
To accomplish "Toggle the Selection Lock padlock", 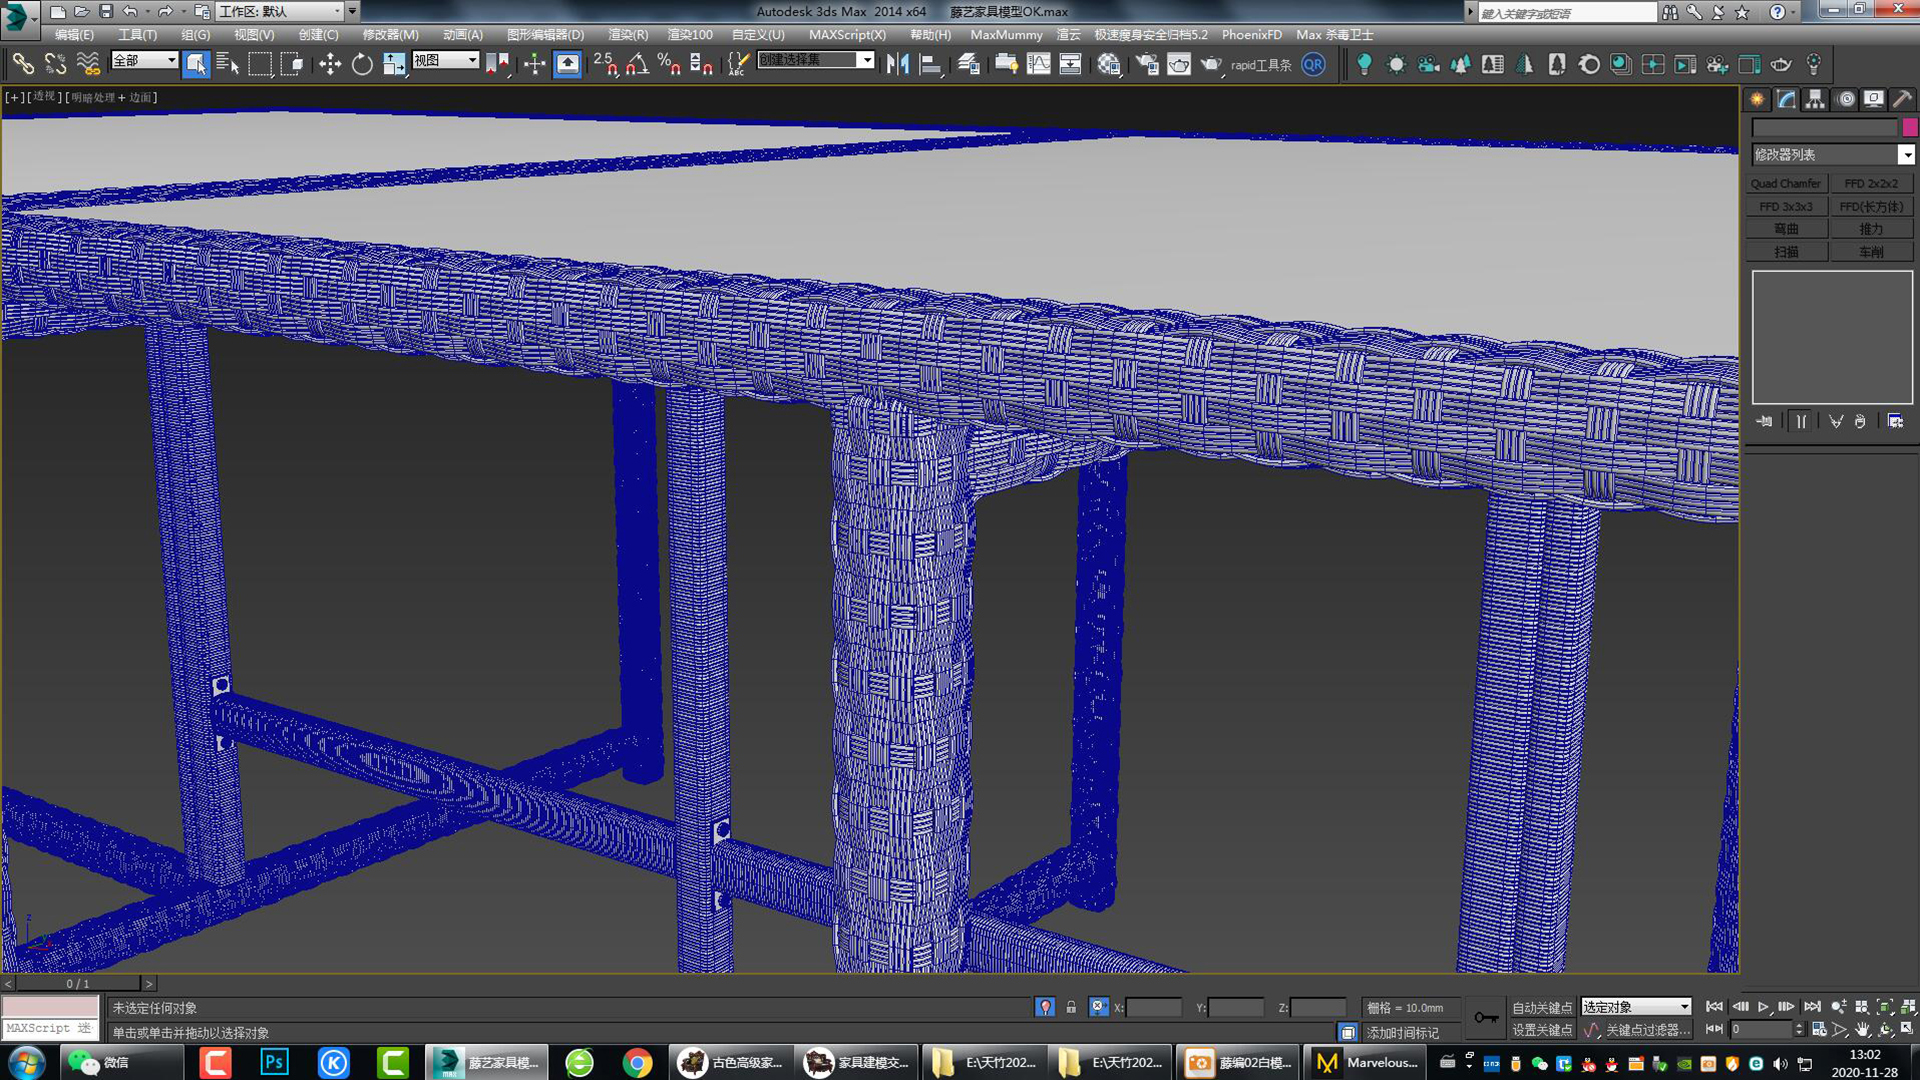I will click(x=1071, y=1007).
